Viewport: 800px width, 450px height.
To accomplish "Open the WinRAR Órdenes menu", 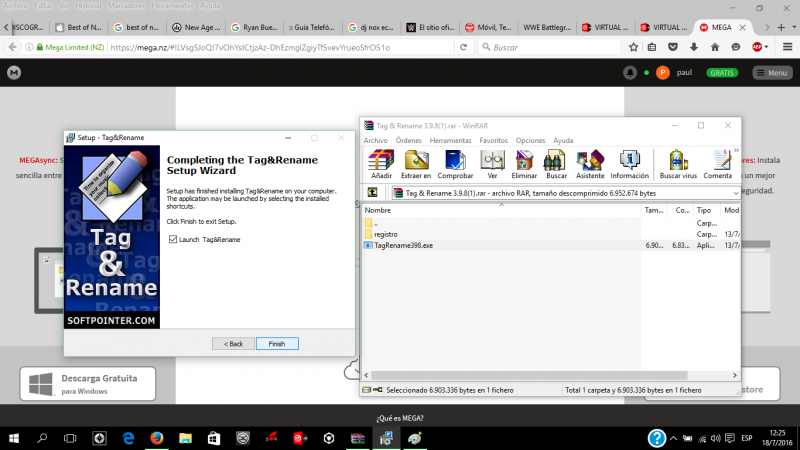I will pyautogui.click(x=409, y=140).
